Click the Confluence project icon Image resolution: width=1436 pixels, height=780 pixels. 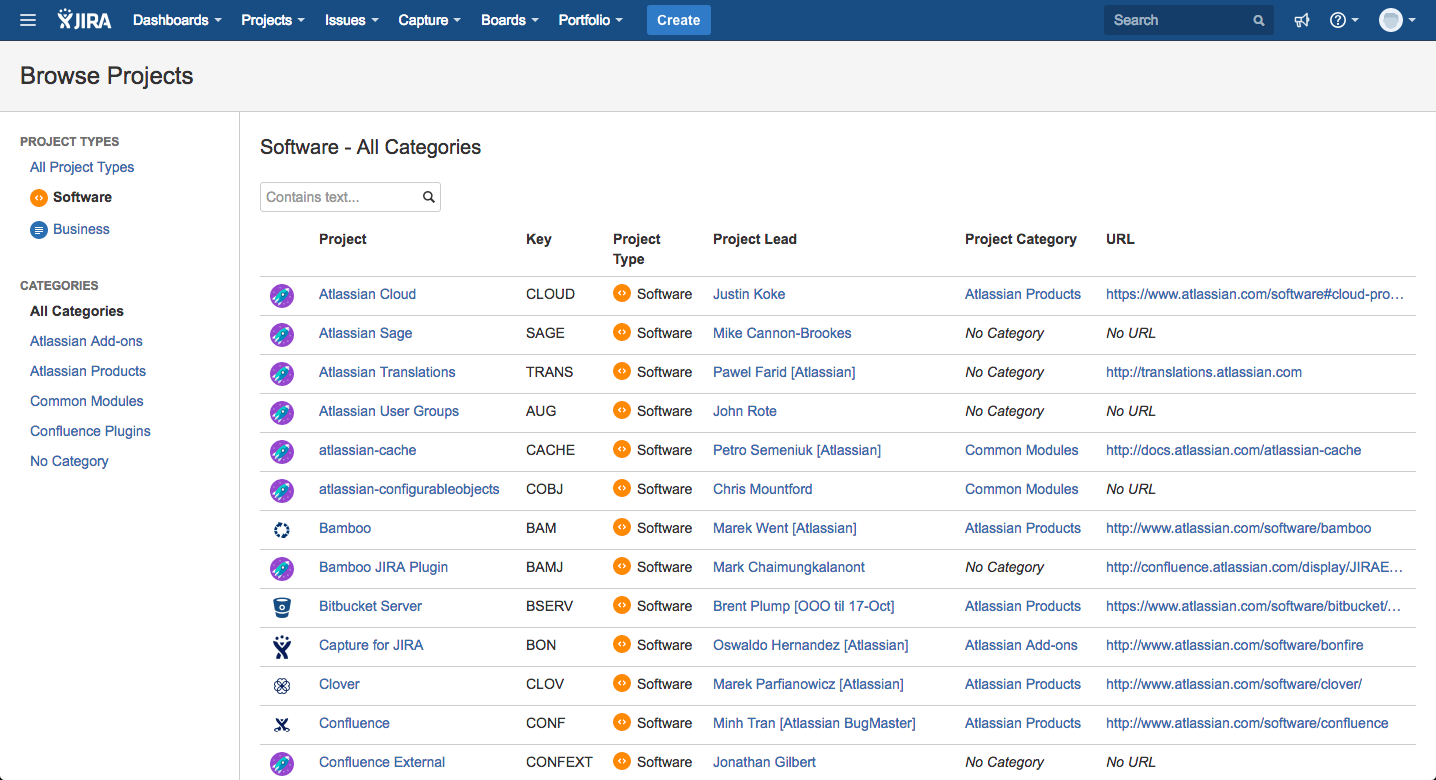click(x=282, y=724)
